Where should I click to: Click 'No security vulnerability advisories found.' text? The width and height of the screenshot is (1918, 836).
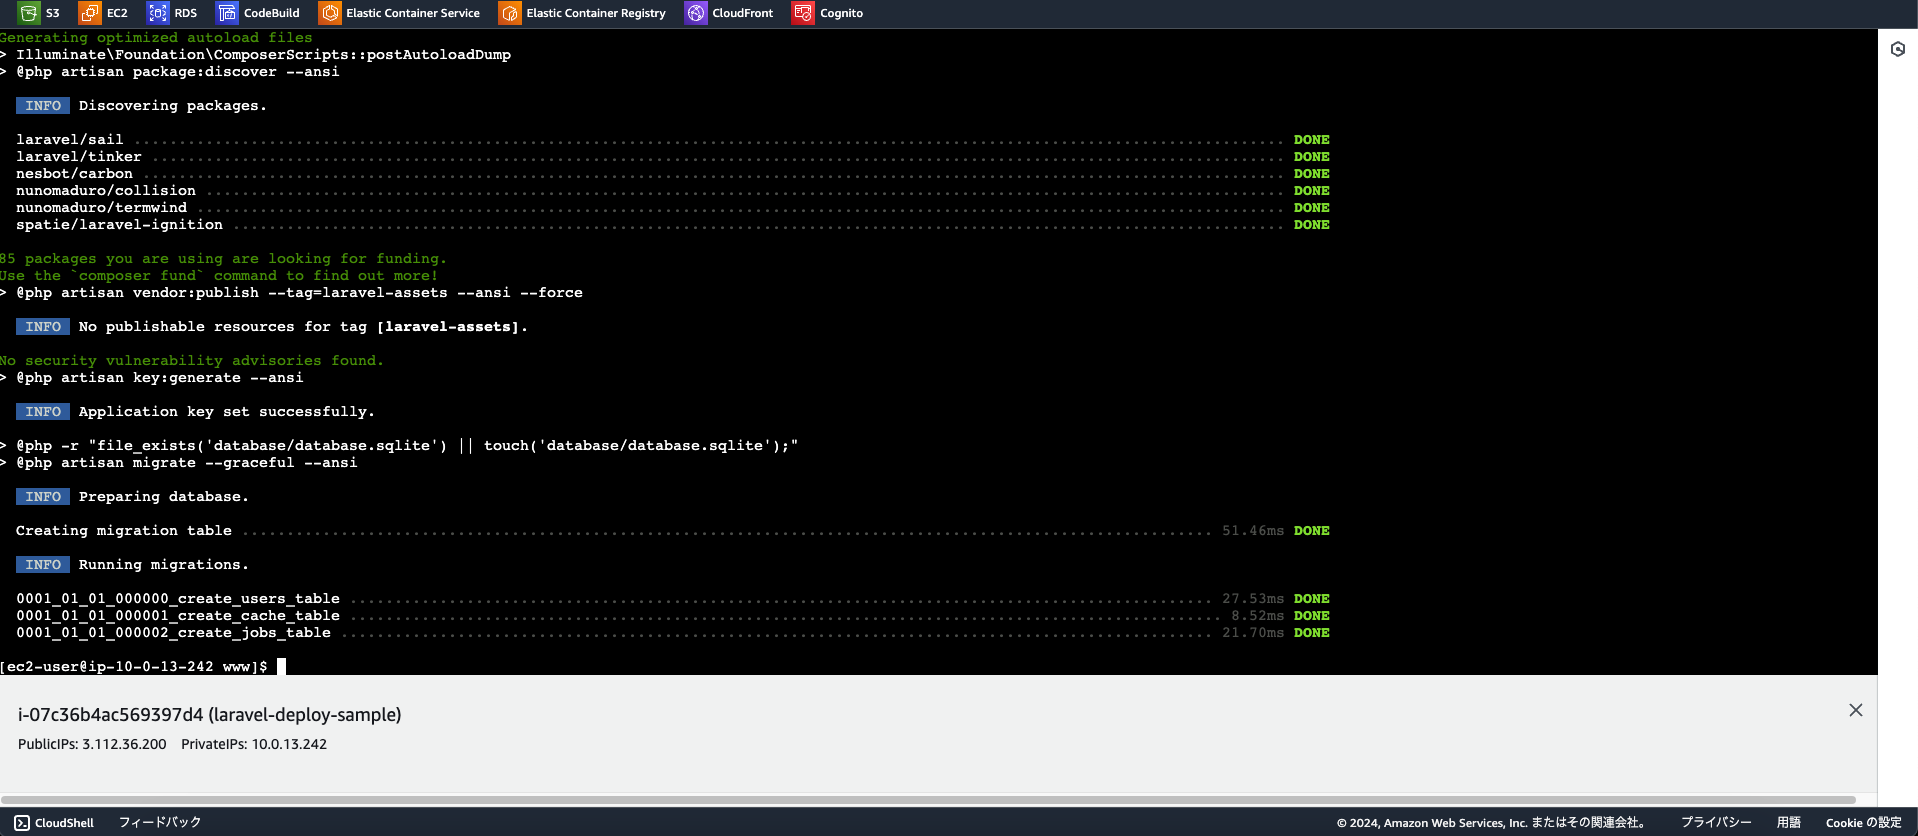pyautogui.click(x=192, y=361)
